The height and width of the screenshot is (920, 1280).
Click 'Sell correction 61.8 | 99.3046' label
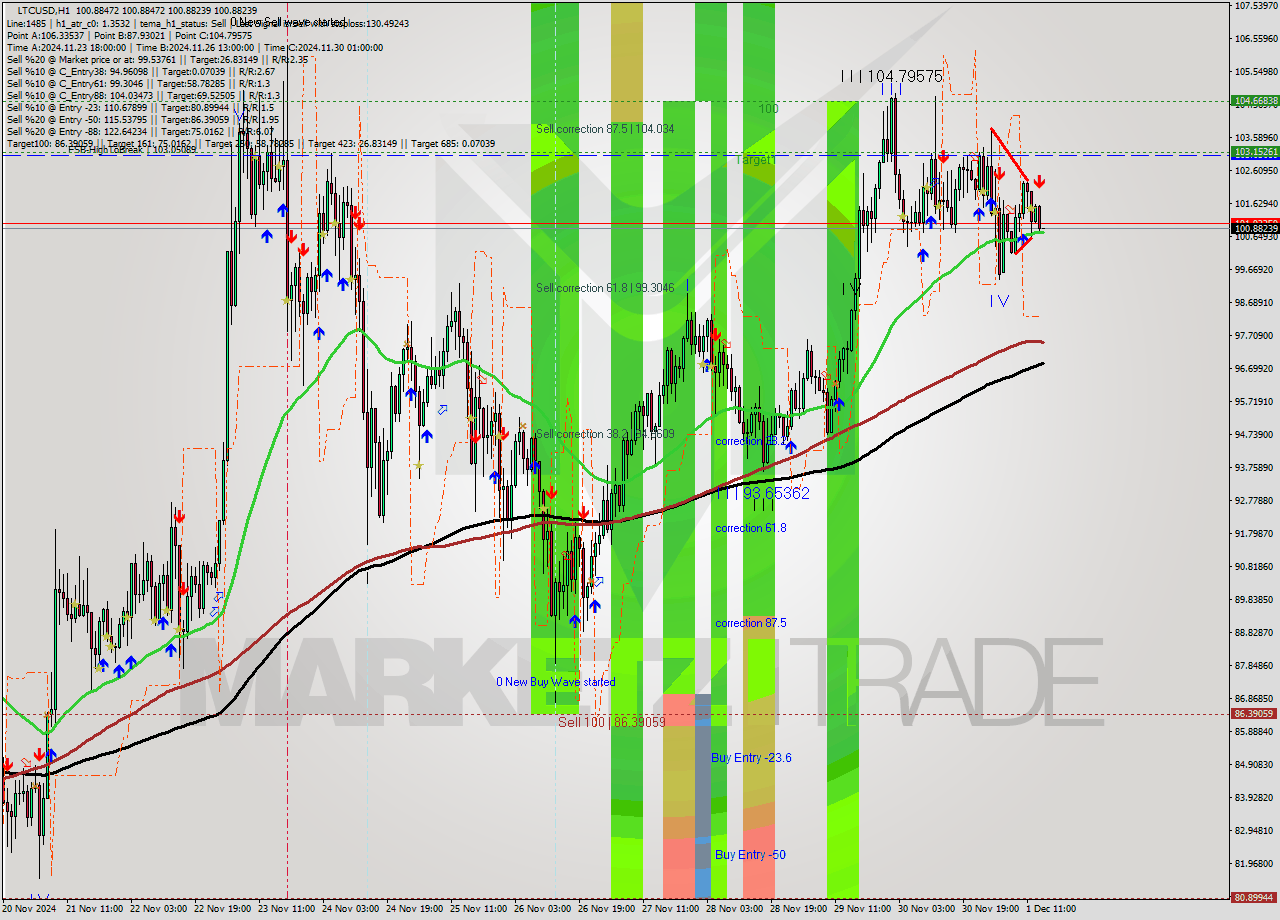tap(605, 288)
